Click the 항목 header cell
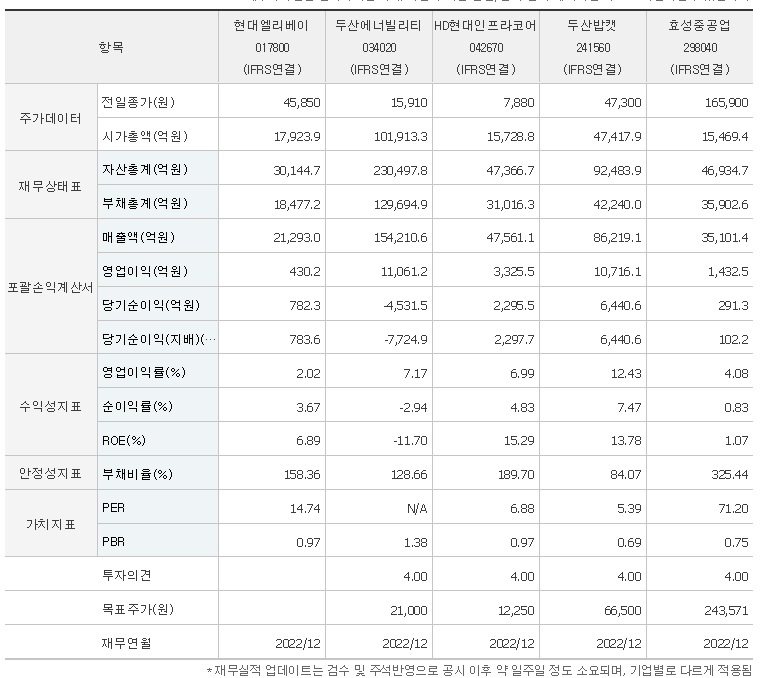 point(111,47)
